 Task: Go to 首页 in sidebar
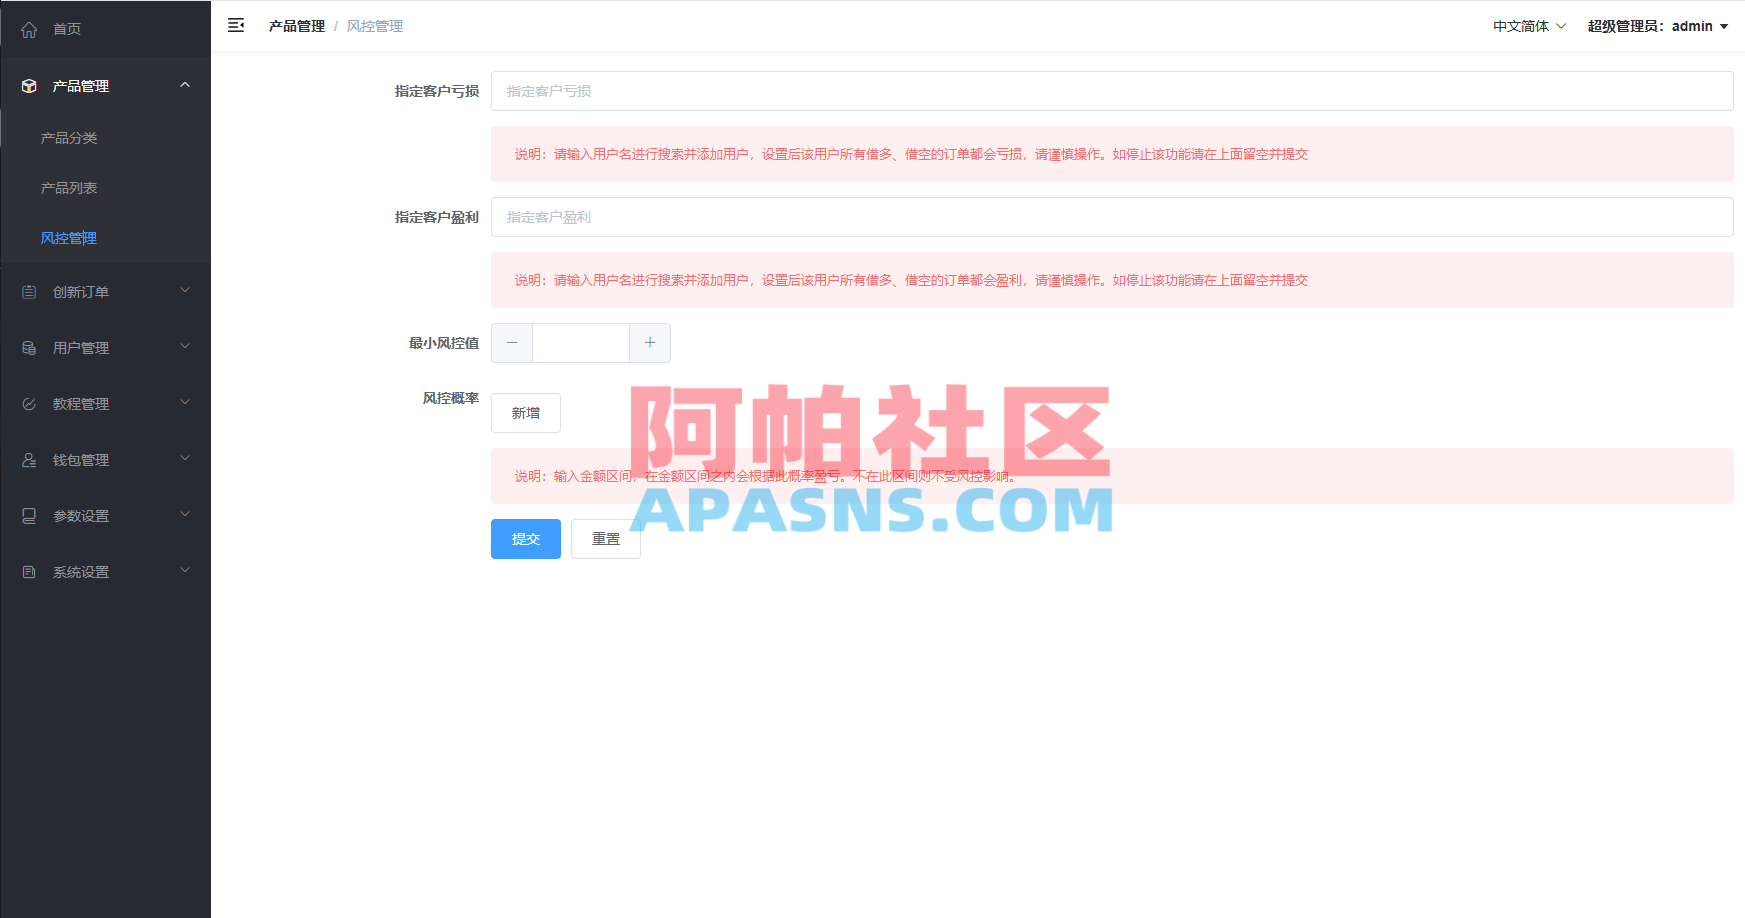click(x=106, y=29)
